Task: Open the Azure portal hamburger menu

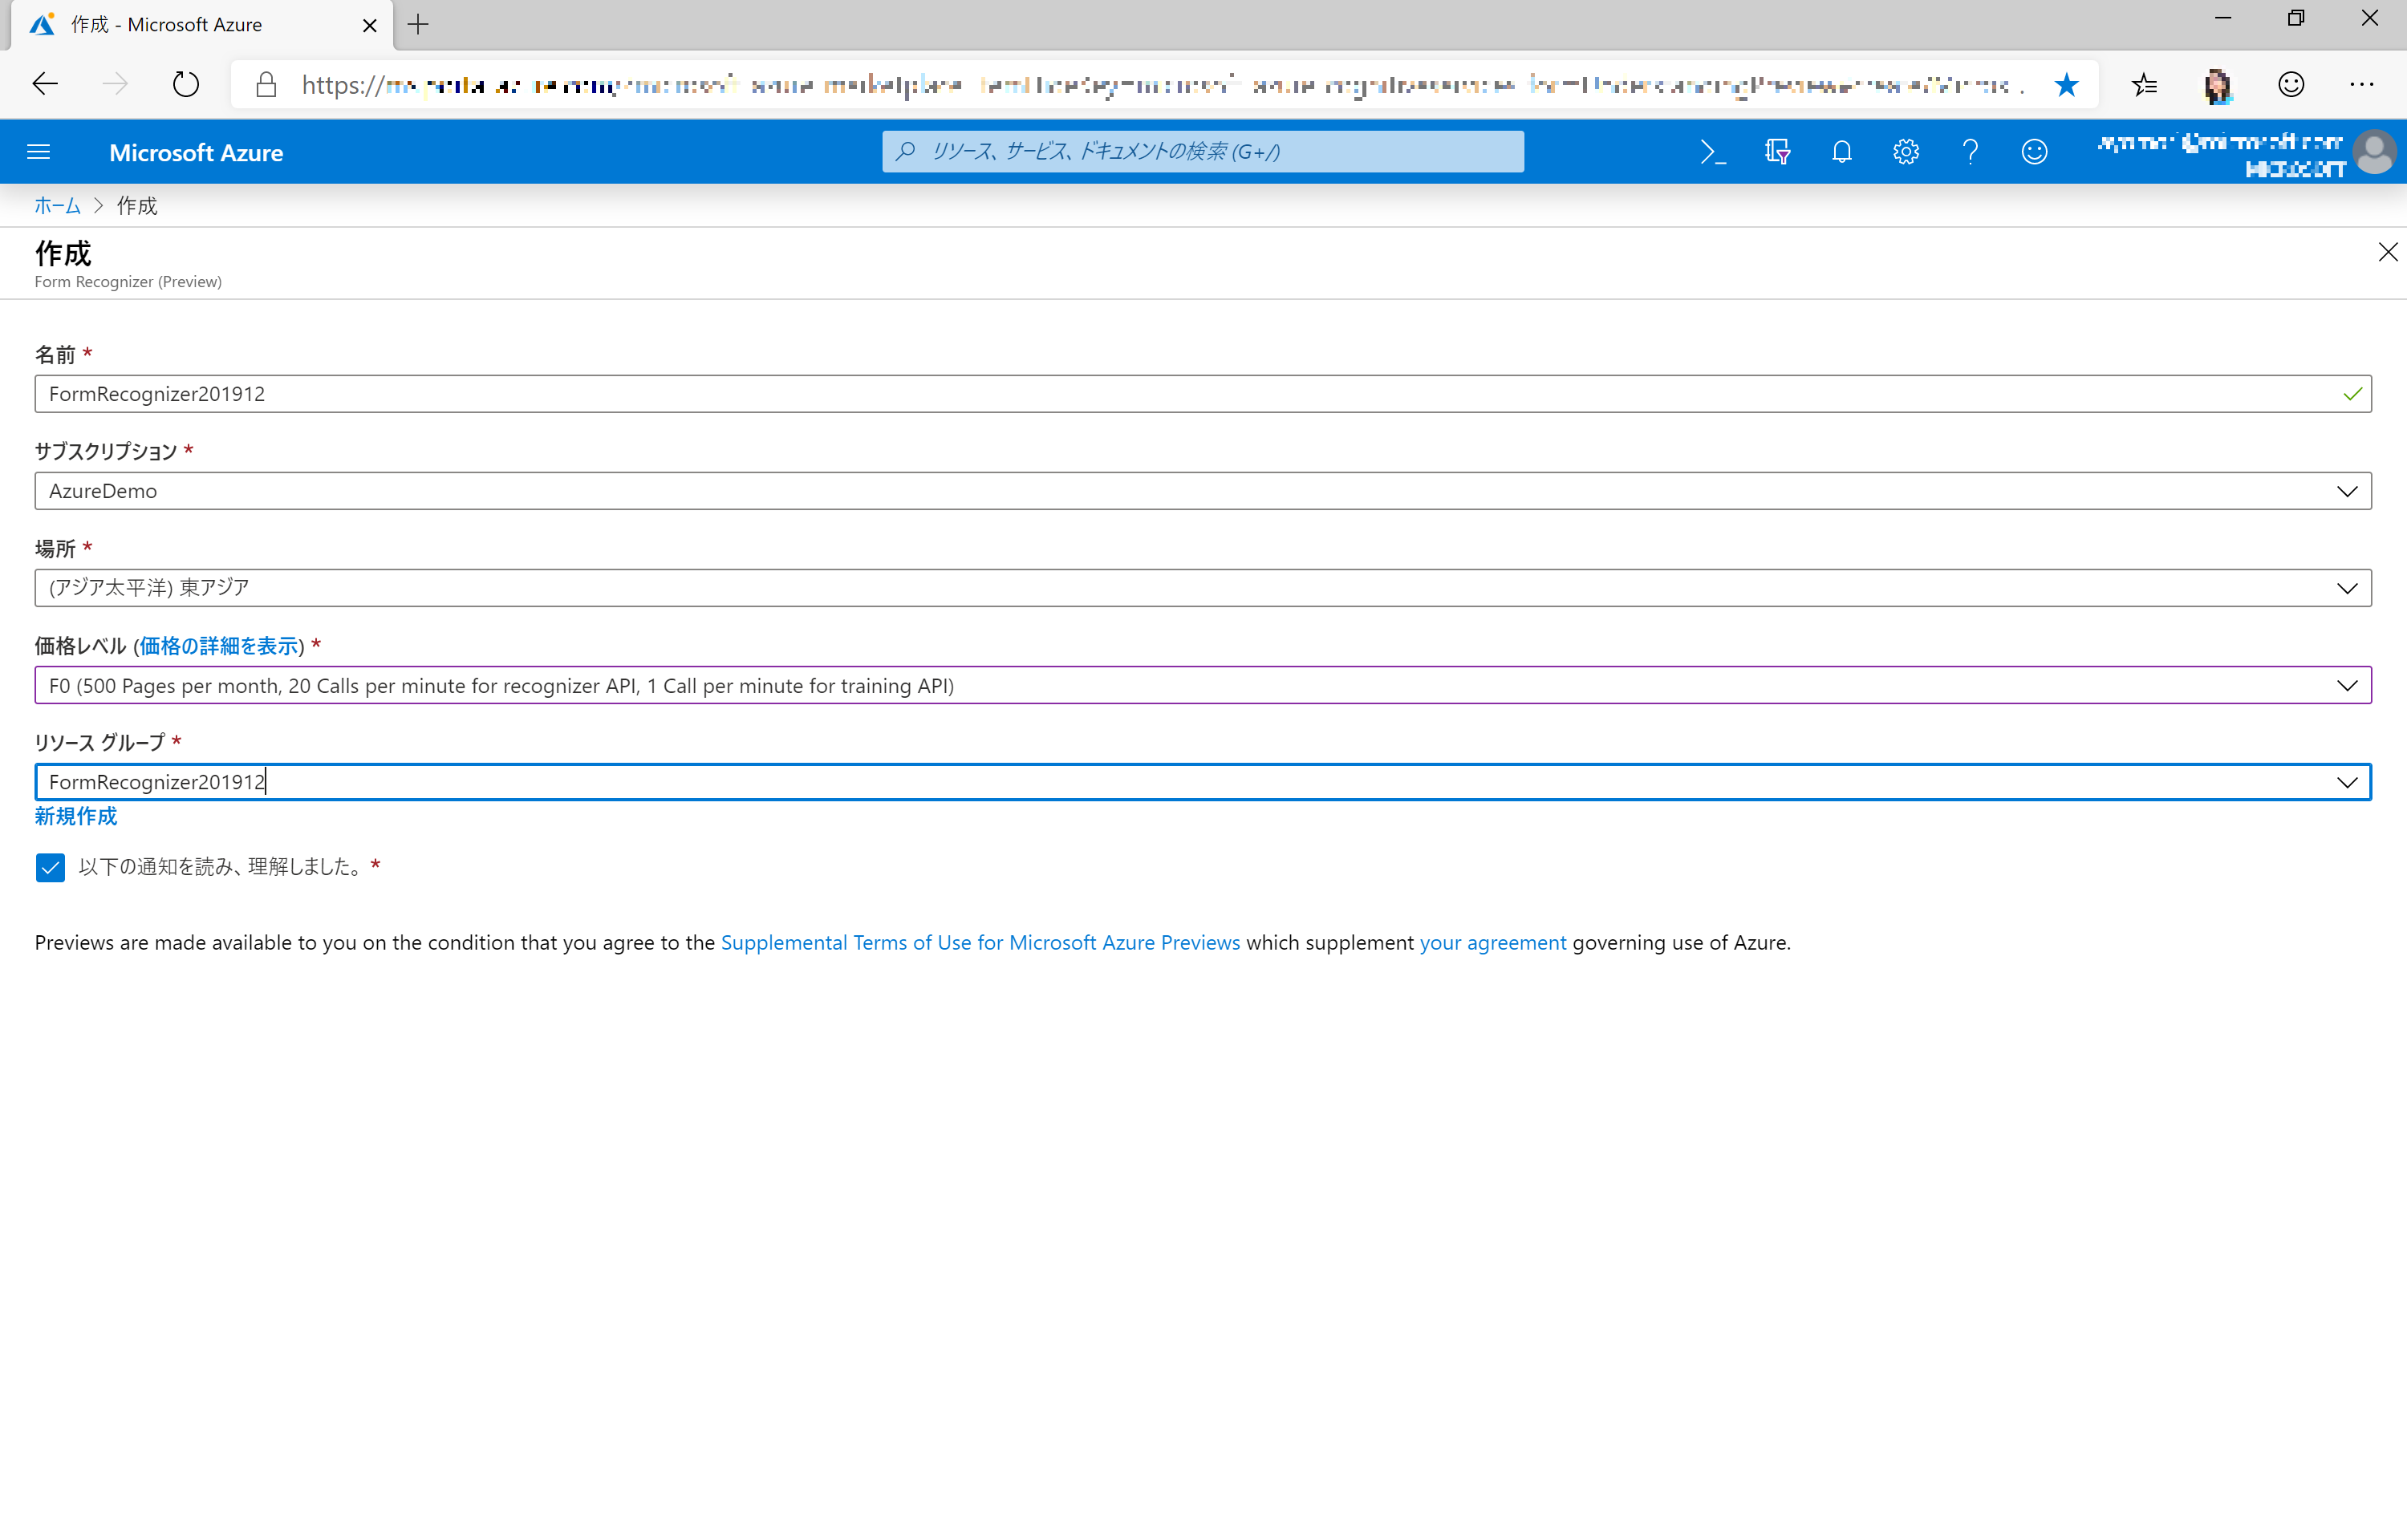Action: [x=38, y=152]
